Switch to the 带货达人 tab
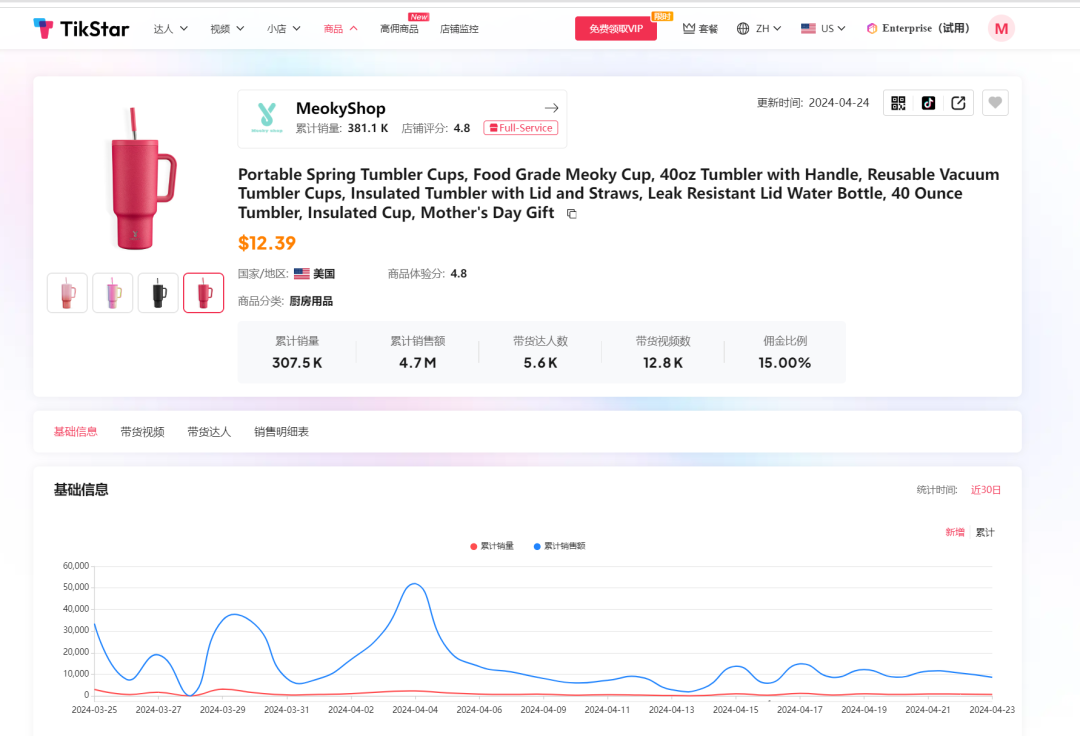 [x=209, y=432]
